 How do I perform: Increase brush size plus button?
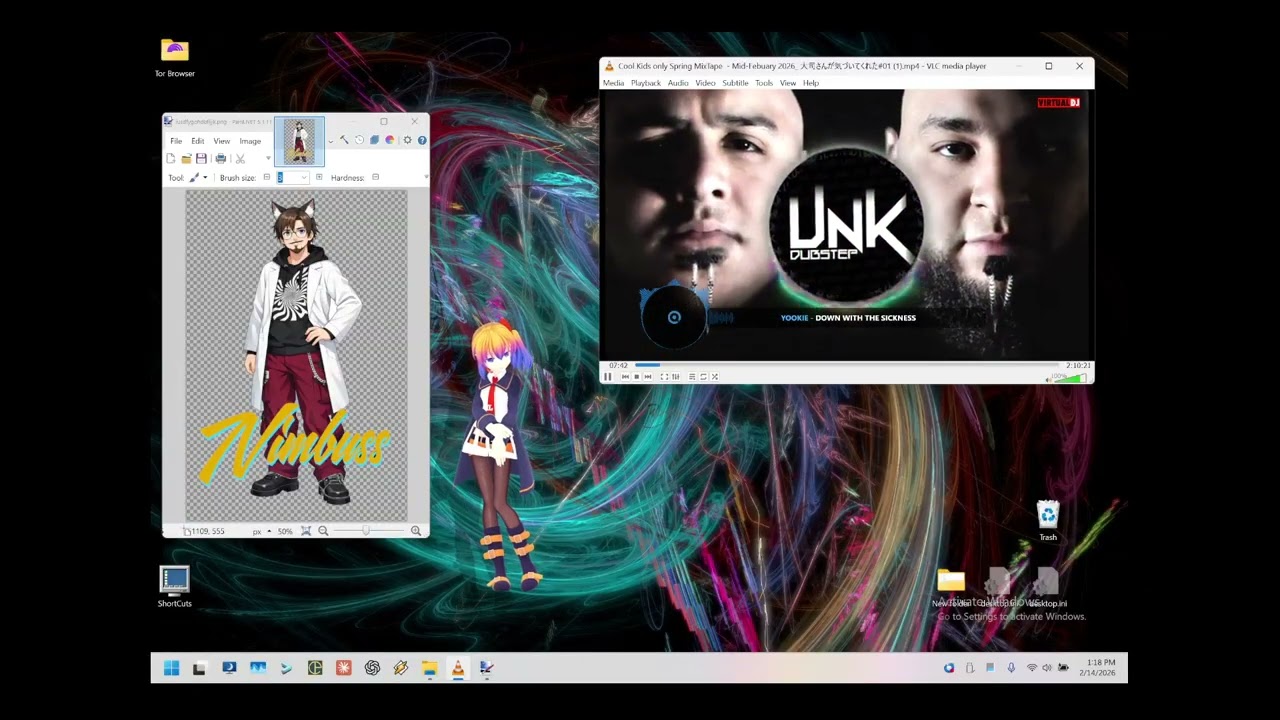319,177
